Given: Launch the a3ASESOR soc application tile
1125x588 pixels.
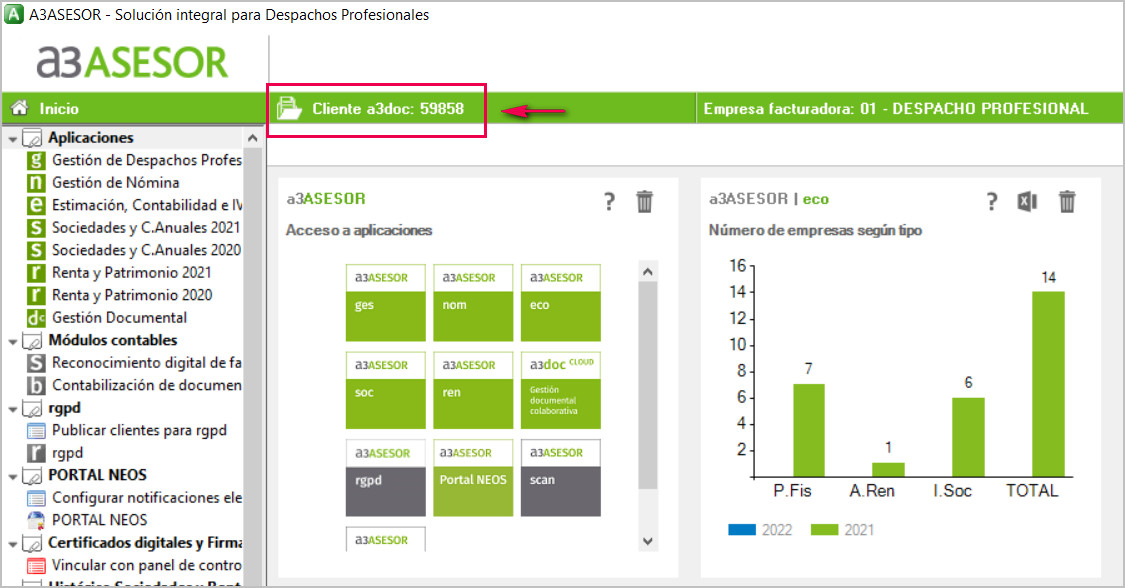Looking at the screenshot, I should [x=385, y=390].
